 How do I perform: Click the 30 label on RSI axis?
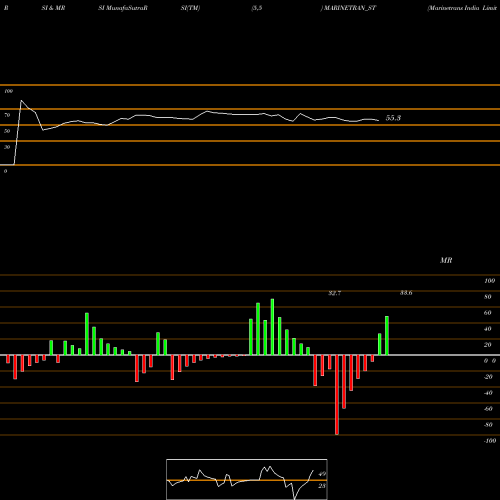(7, 147)
